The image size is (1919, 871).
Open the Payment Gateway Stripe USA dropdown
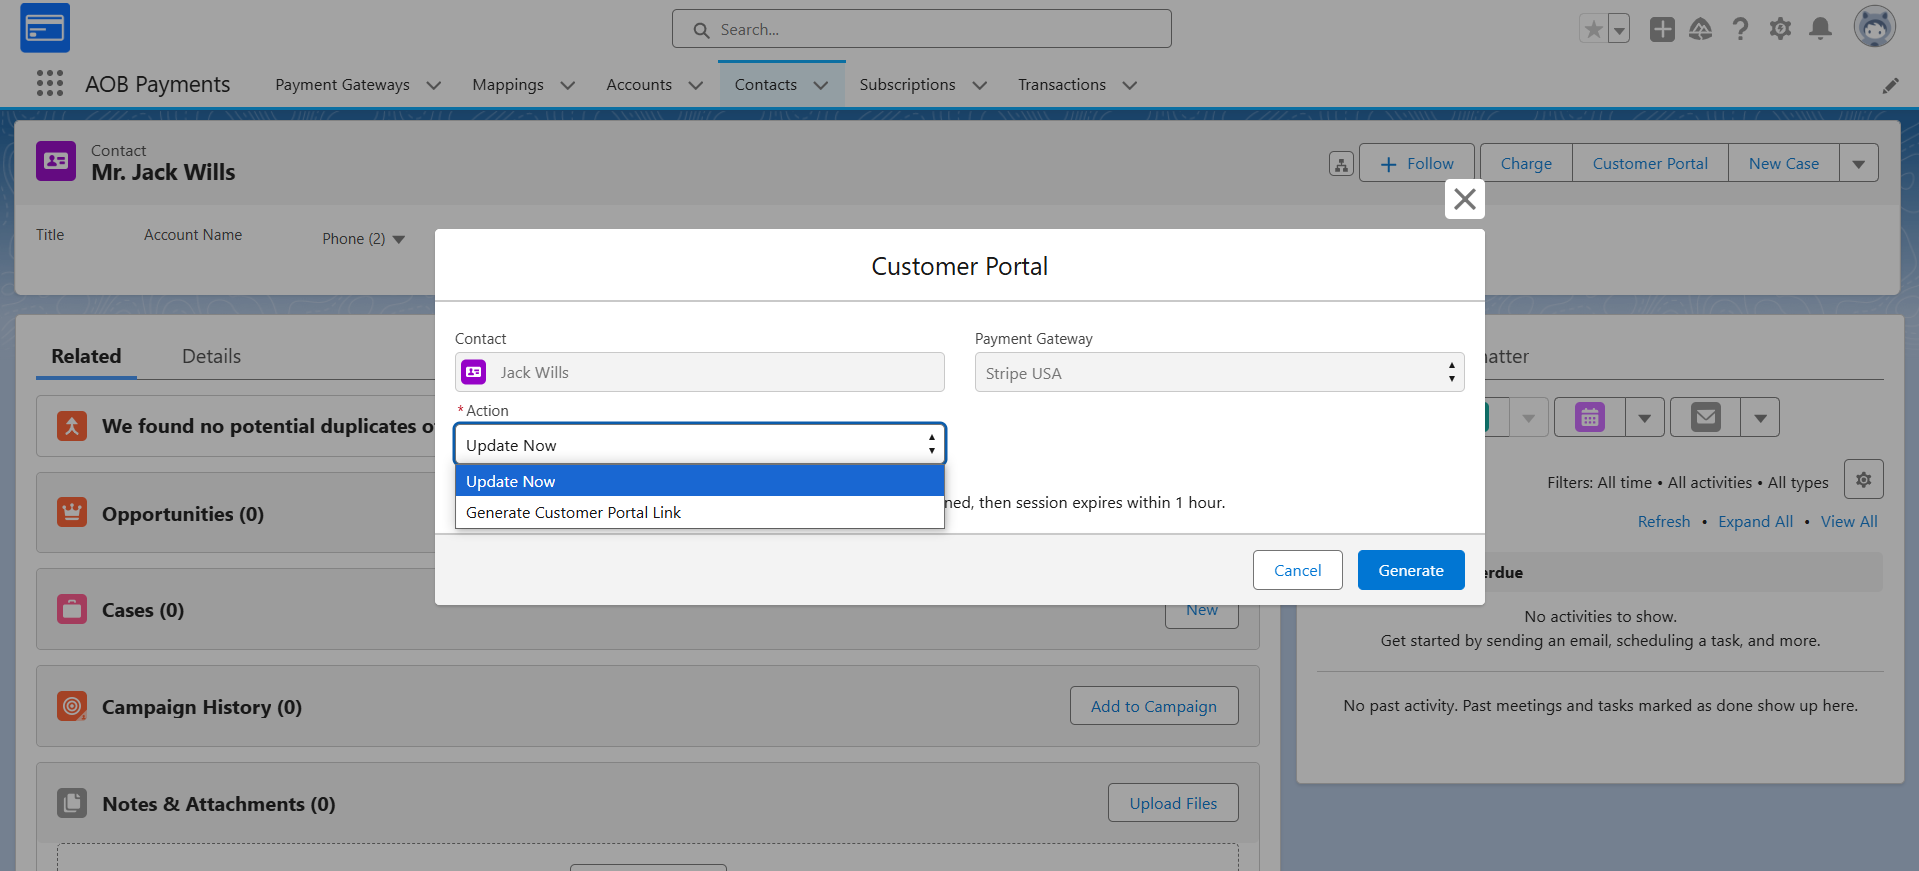tap(1219, 372)
